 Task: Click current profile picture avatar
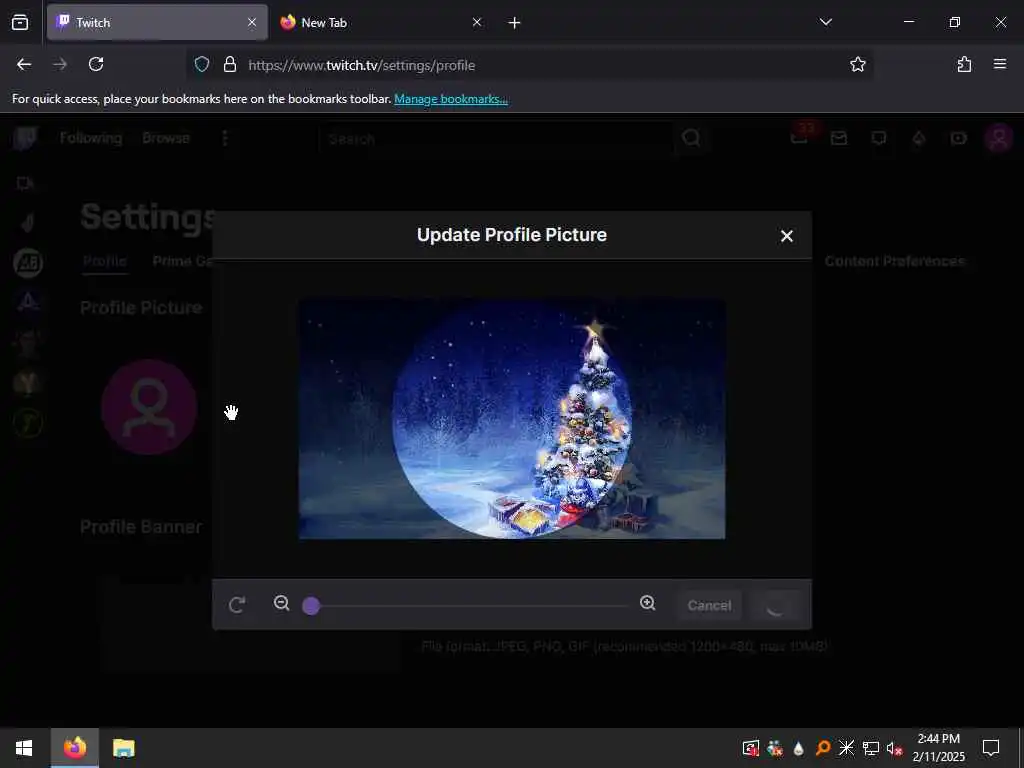click(149, 407)
